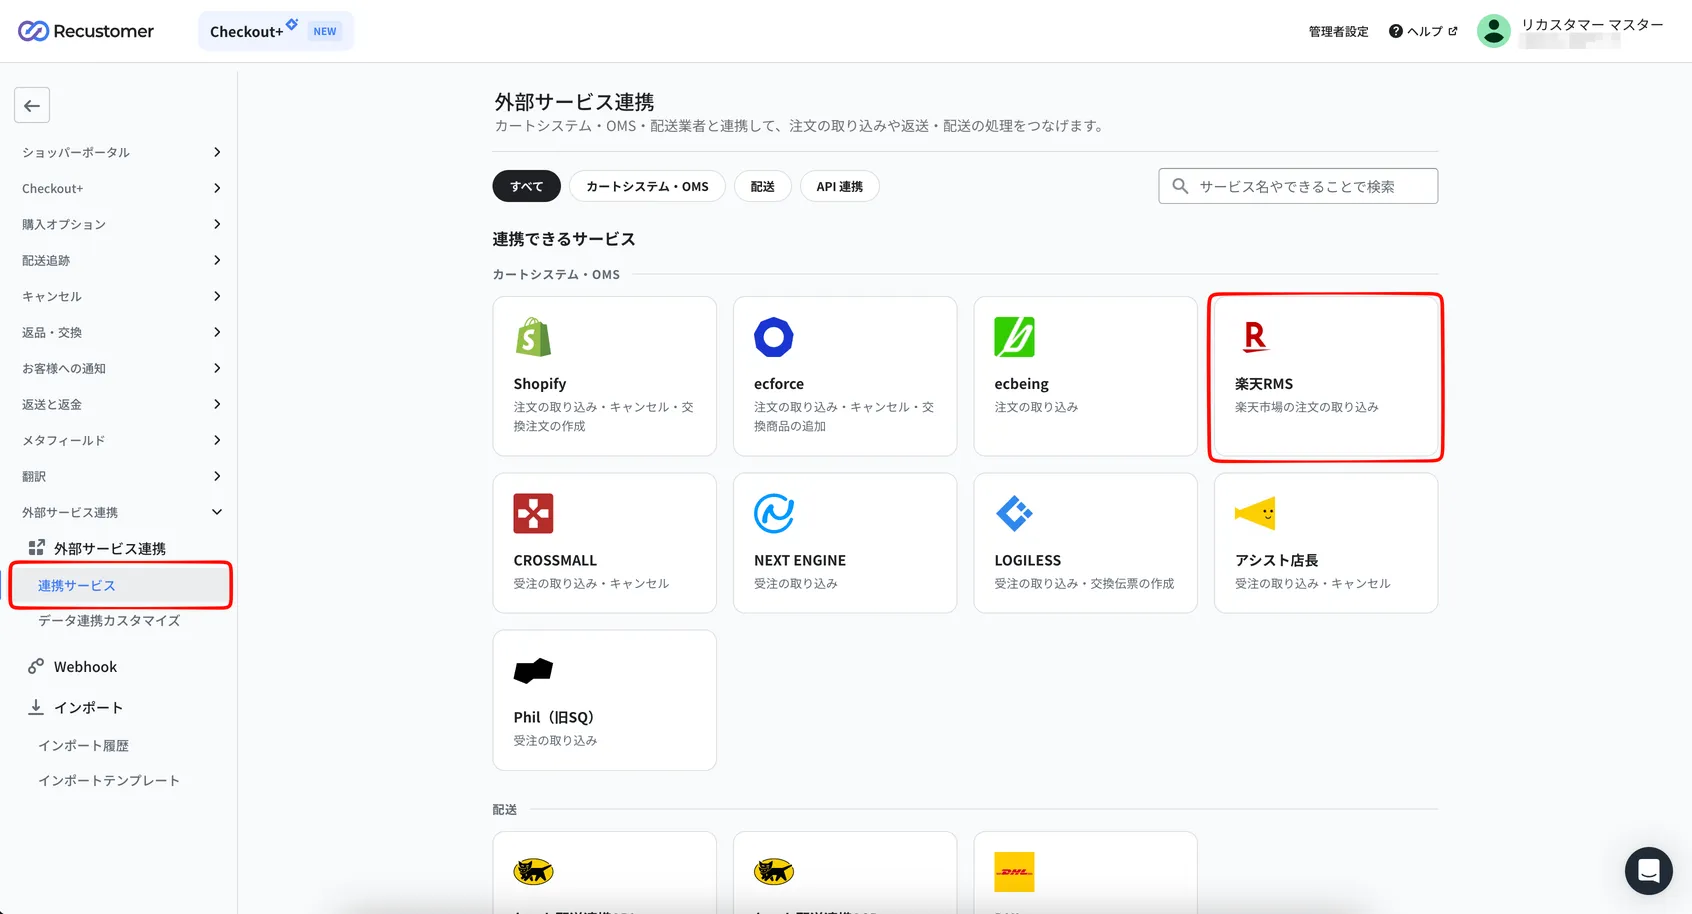Expand the 配送追跡 section
The height and width of the screenshot is (914, 1692).
pos(120,260)
